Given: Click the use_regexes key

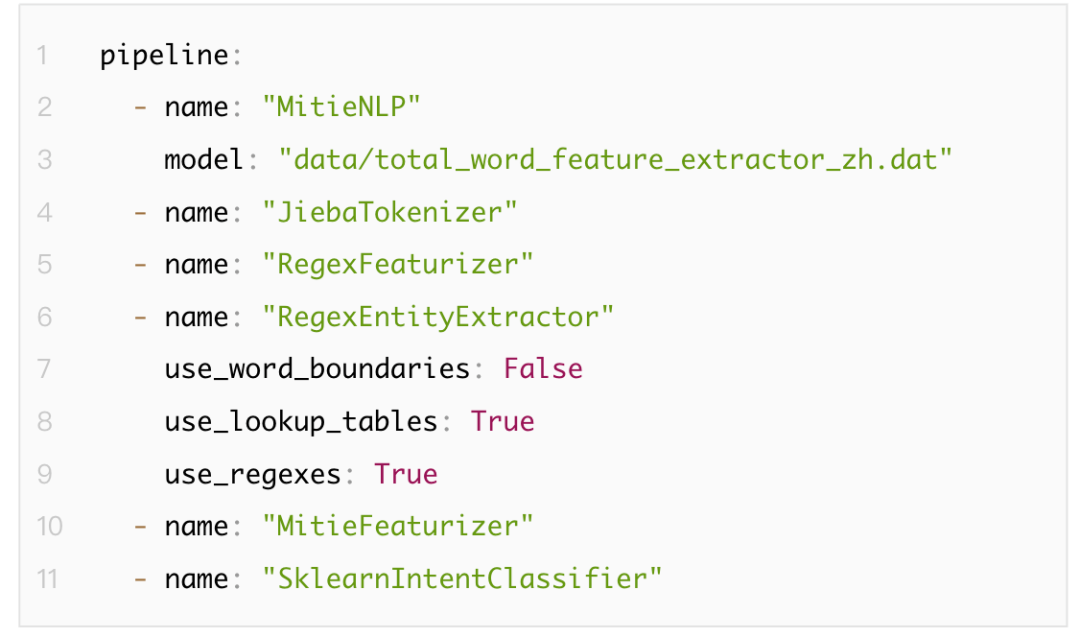Looking at the screenshot, I should click(252, 473).
